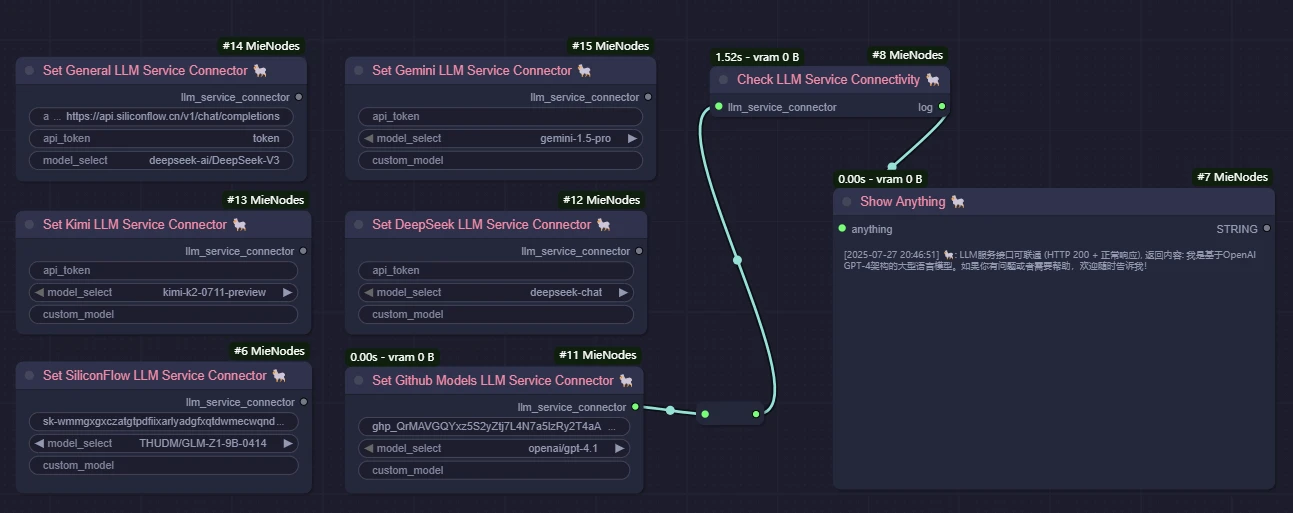Click Github Models llm_service_connector output dot
Viewport: 1293px width, 513px height.
tap(635, 407)
